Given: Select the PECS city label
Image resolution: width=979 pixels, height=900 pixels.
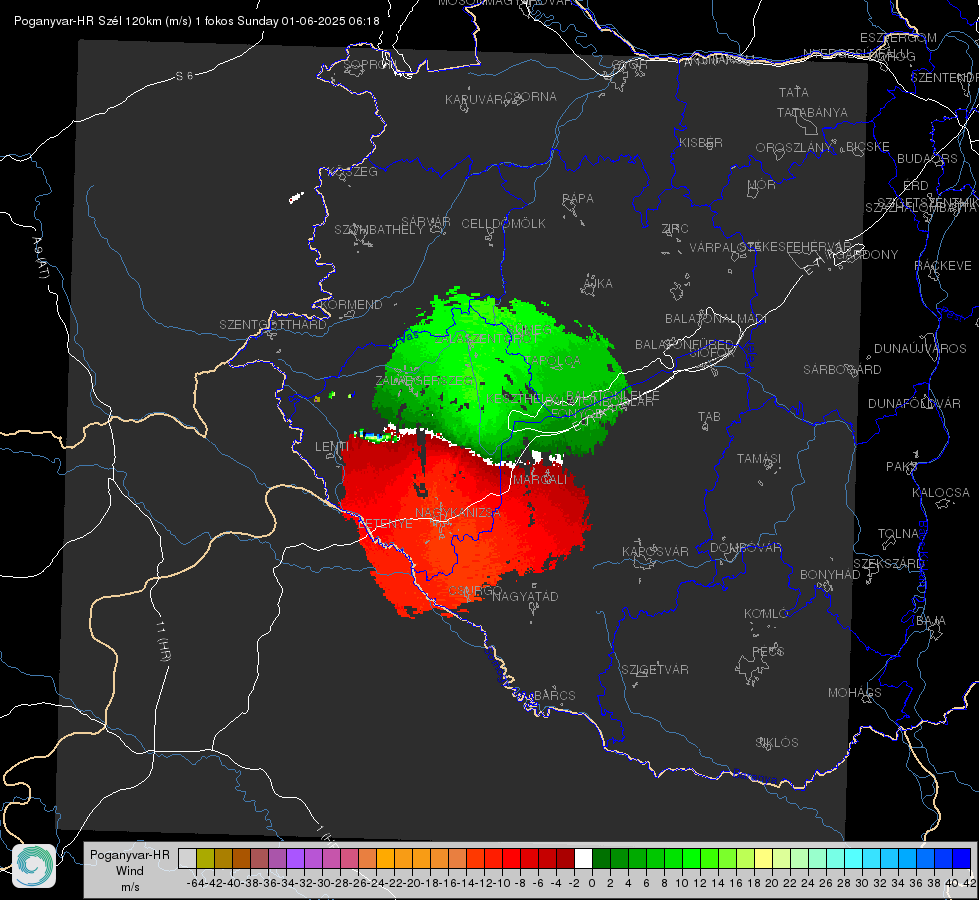Looking at the screenshot, I should (767, 651).
